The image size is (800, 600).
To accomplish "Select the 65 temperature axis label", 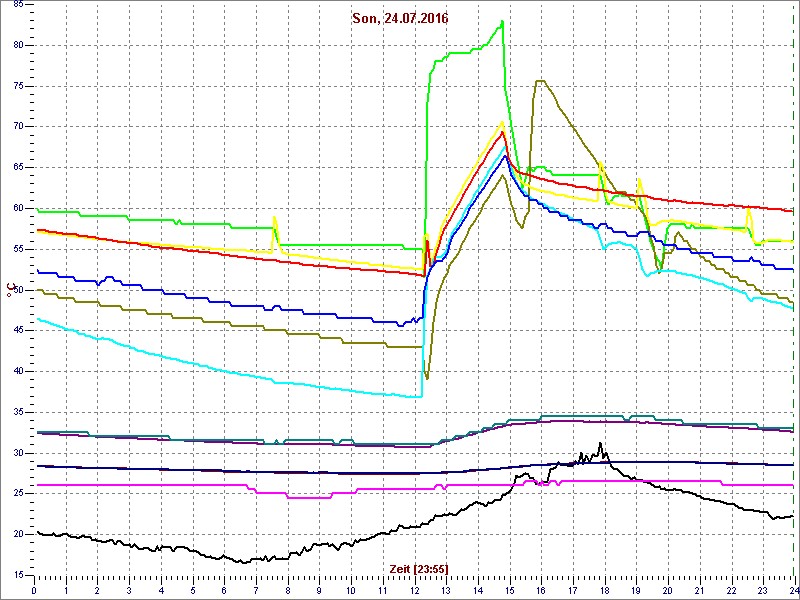I will (x=17, y=168).
